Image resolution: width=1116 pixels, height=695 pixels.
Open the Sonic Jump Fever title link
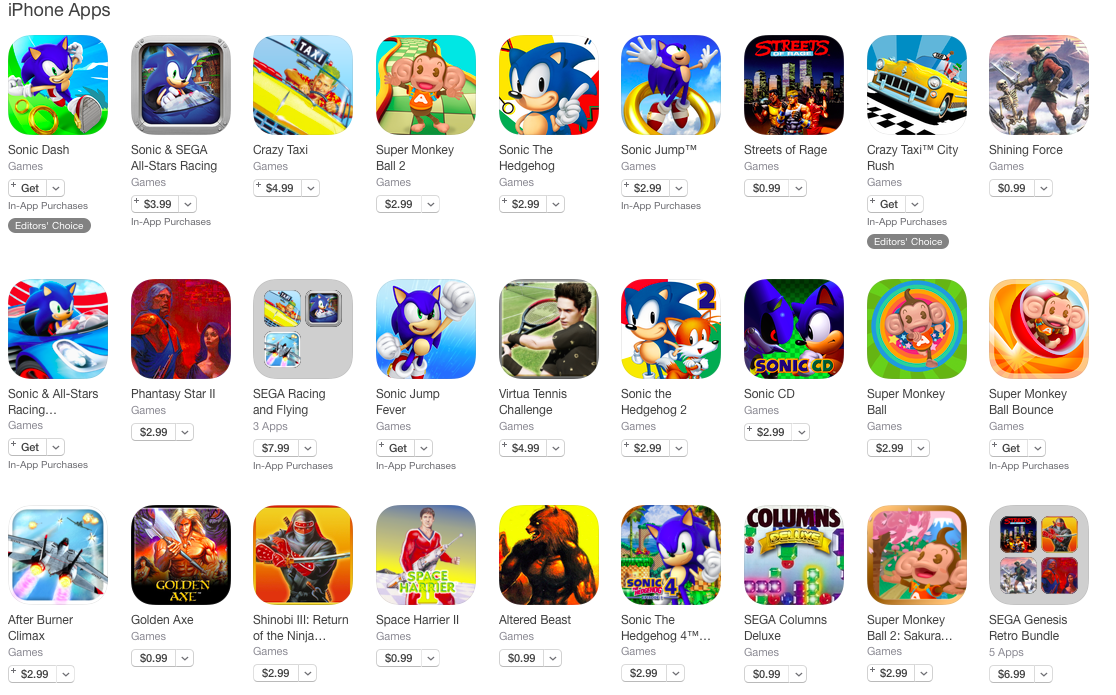(x=408, y=402)
